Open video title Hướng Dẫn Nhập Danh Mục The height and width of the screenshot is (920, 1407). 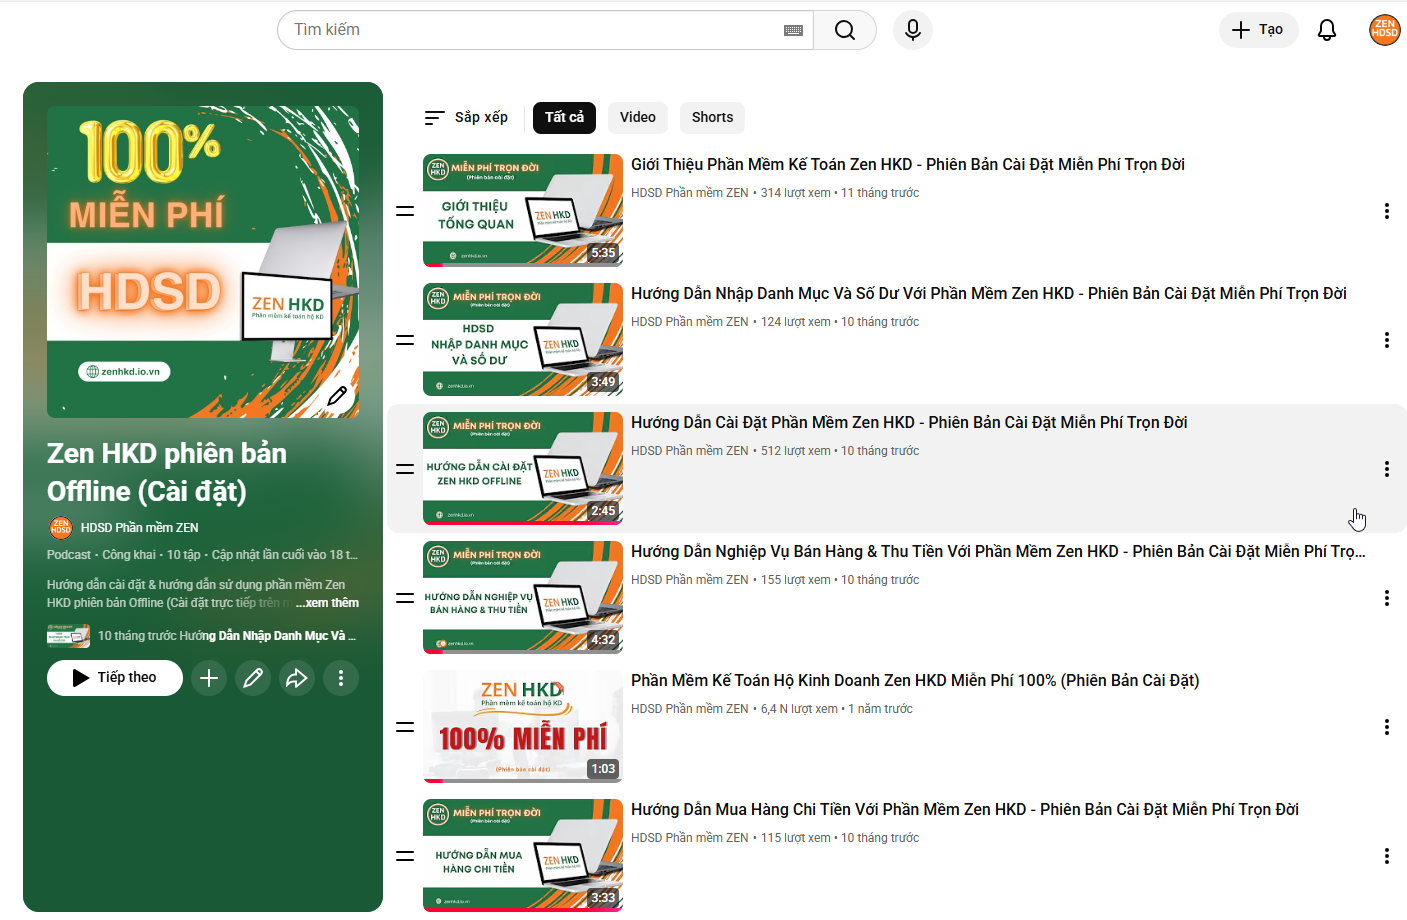point(989,294)
